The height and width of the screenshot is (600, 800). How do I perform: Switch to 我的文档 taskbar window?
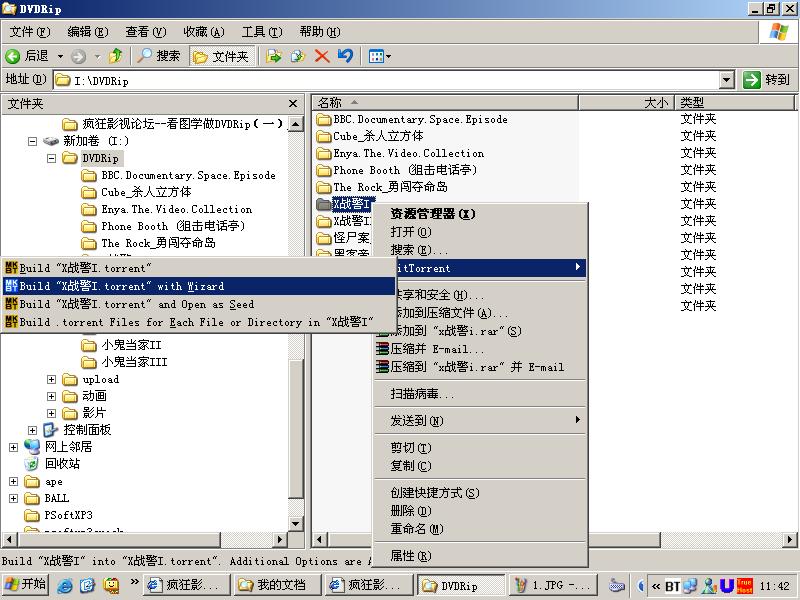[277, 585]
